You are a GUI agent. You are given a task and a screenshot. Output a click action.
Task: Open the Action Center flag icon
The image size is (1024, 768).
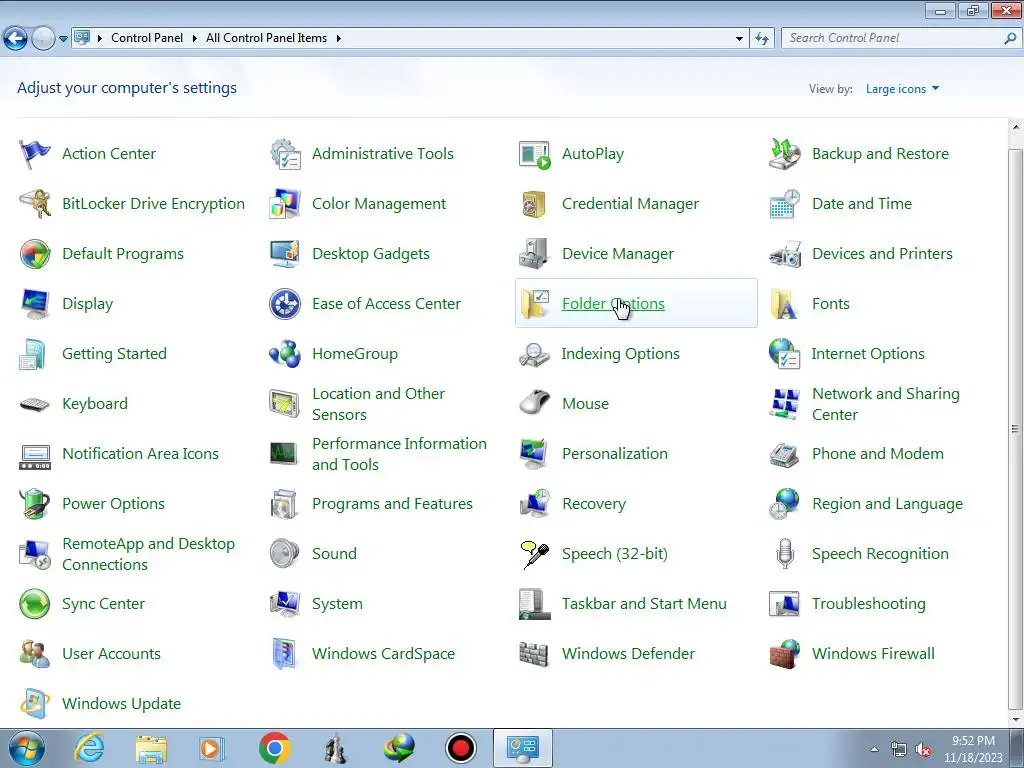click(x=35, y=154)
